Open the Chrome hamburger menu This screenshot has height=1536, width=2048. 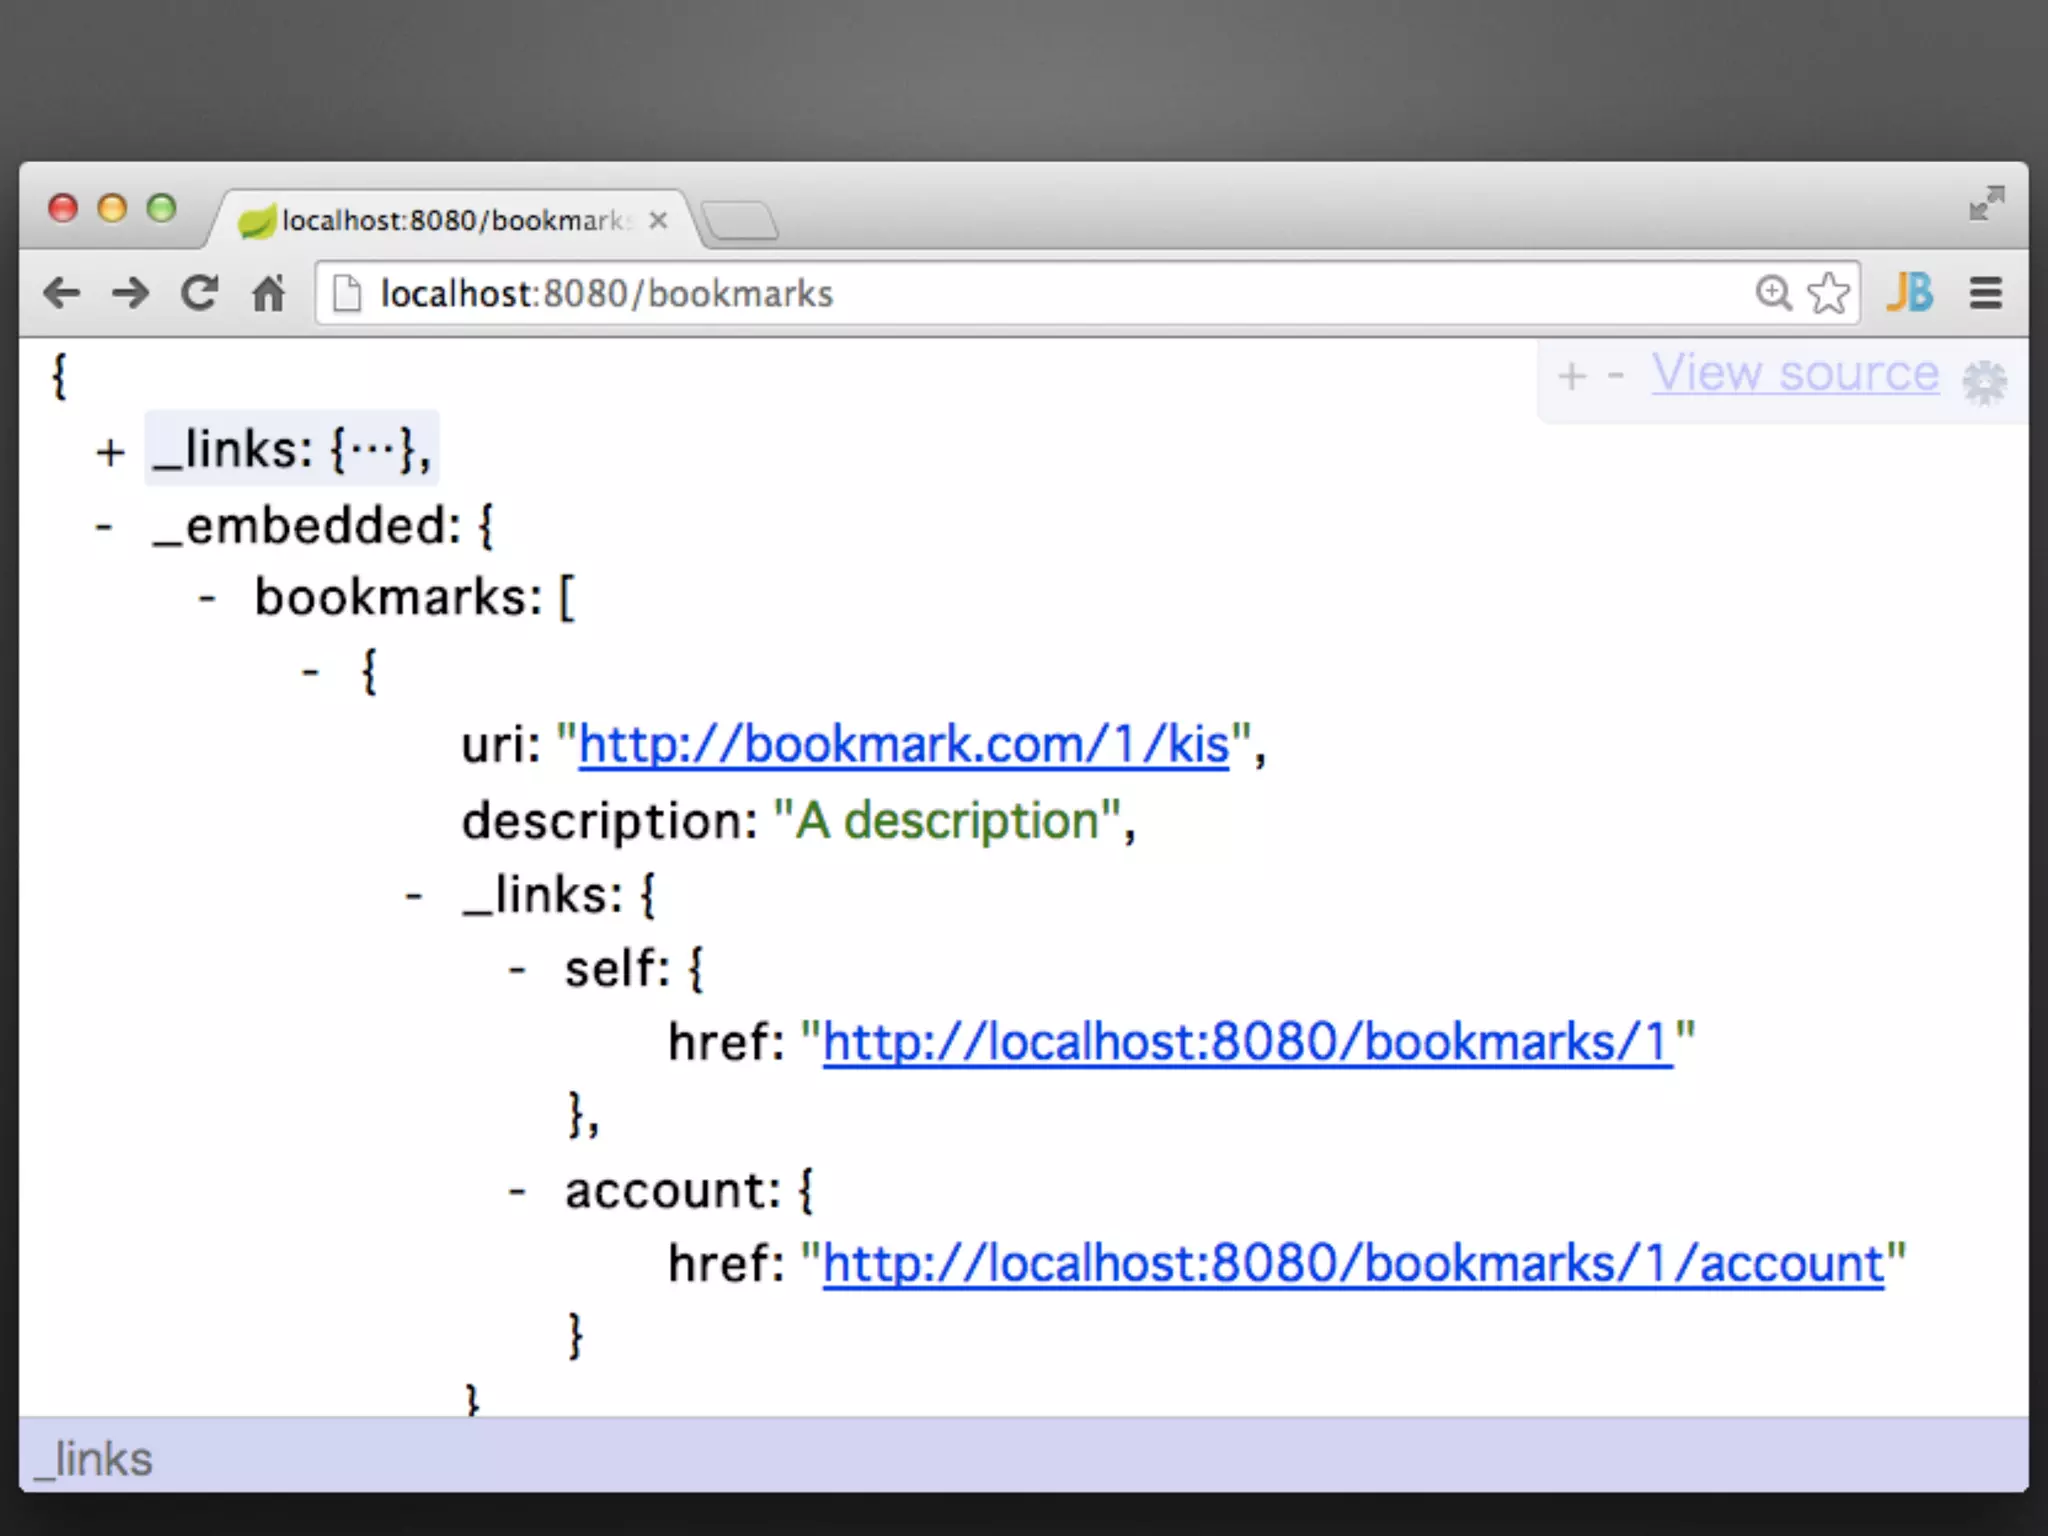coord(1985,293)
